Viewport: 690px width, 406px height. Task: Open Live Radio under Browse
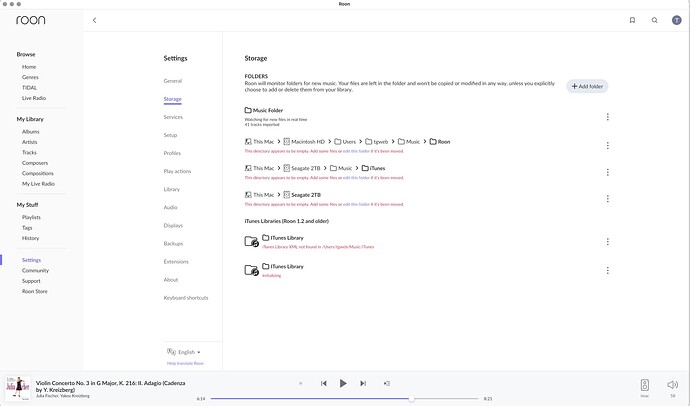(x=34, y=98)
